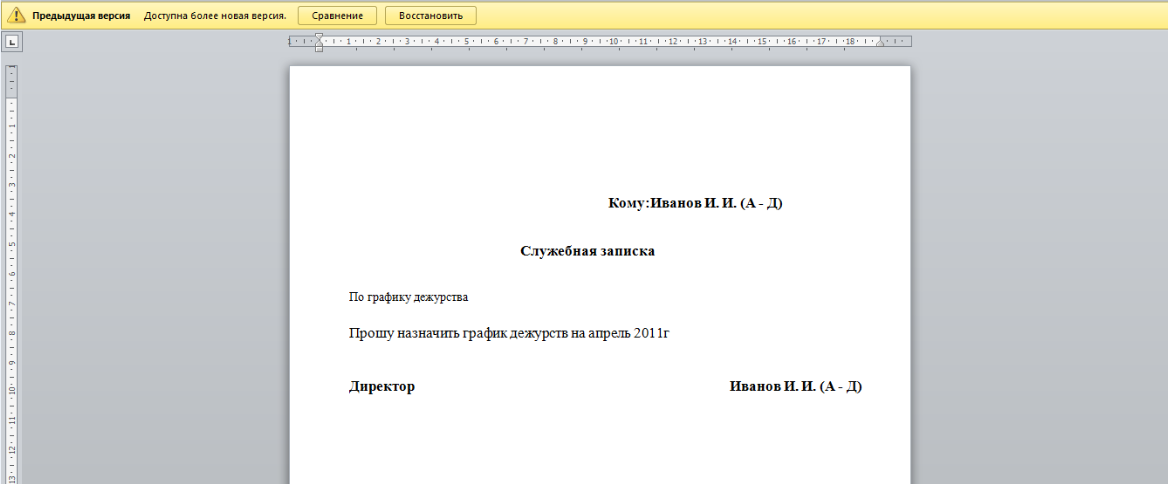Click the text 'По графику дежурства'
1168x484 pixels.
408,297
